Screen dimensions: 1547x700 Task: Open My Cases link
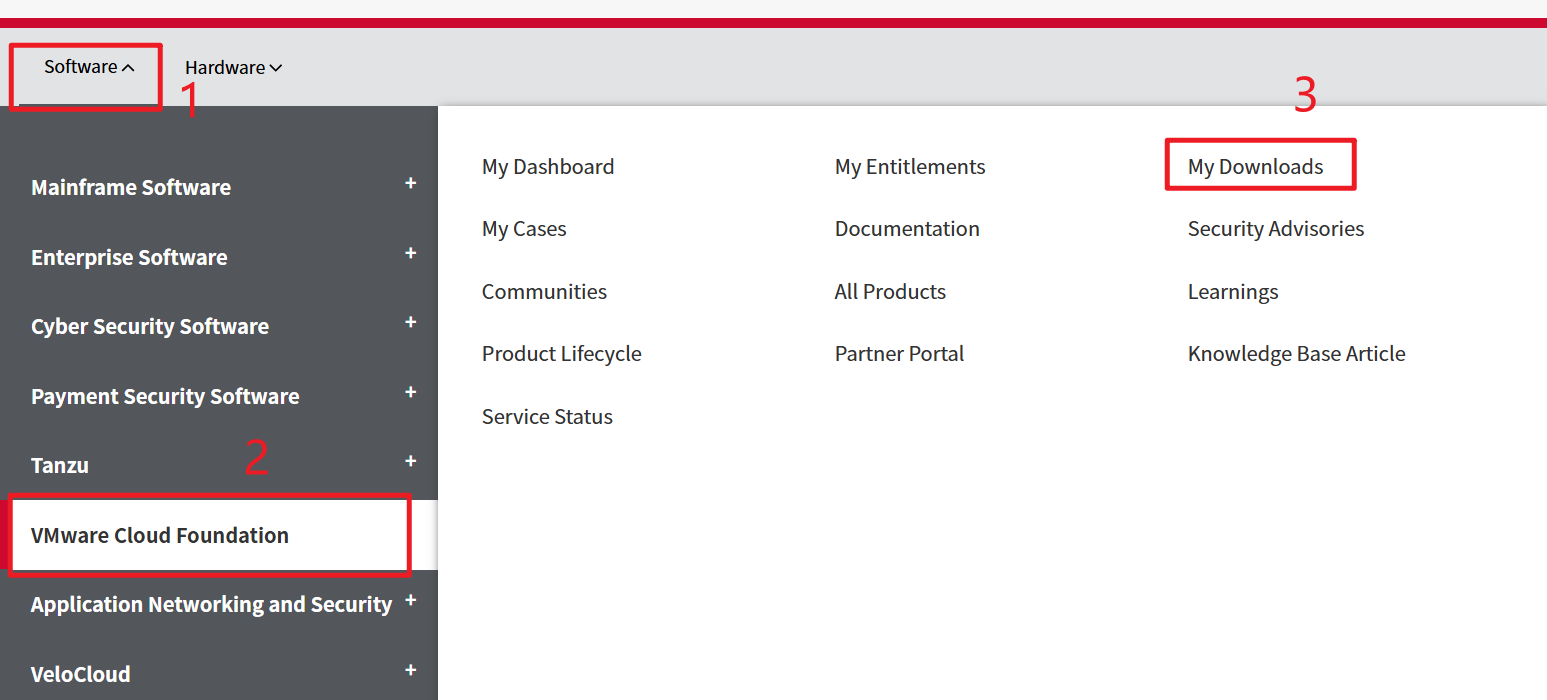tap(524, 230)
